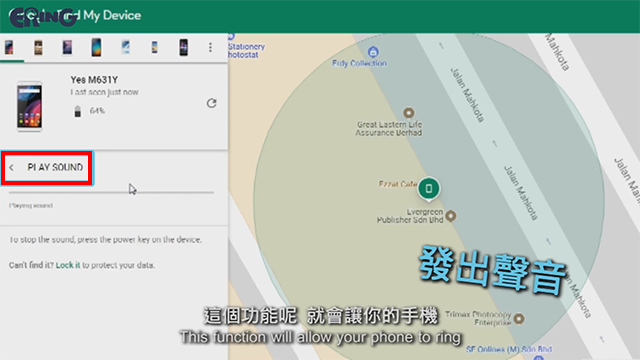Select the fifth device icon in list
Screen dimensions: 640x360
click(x=126, y=47)
